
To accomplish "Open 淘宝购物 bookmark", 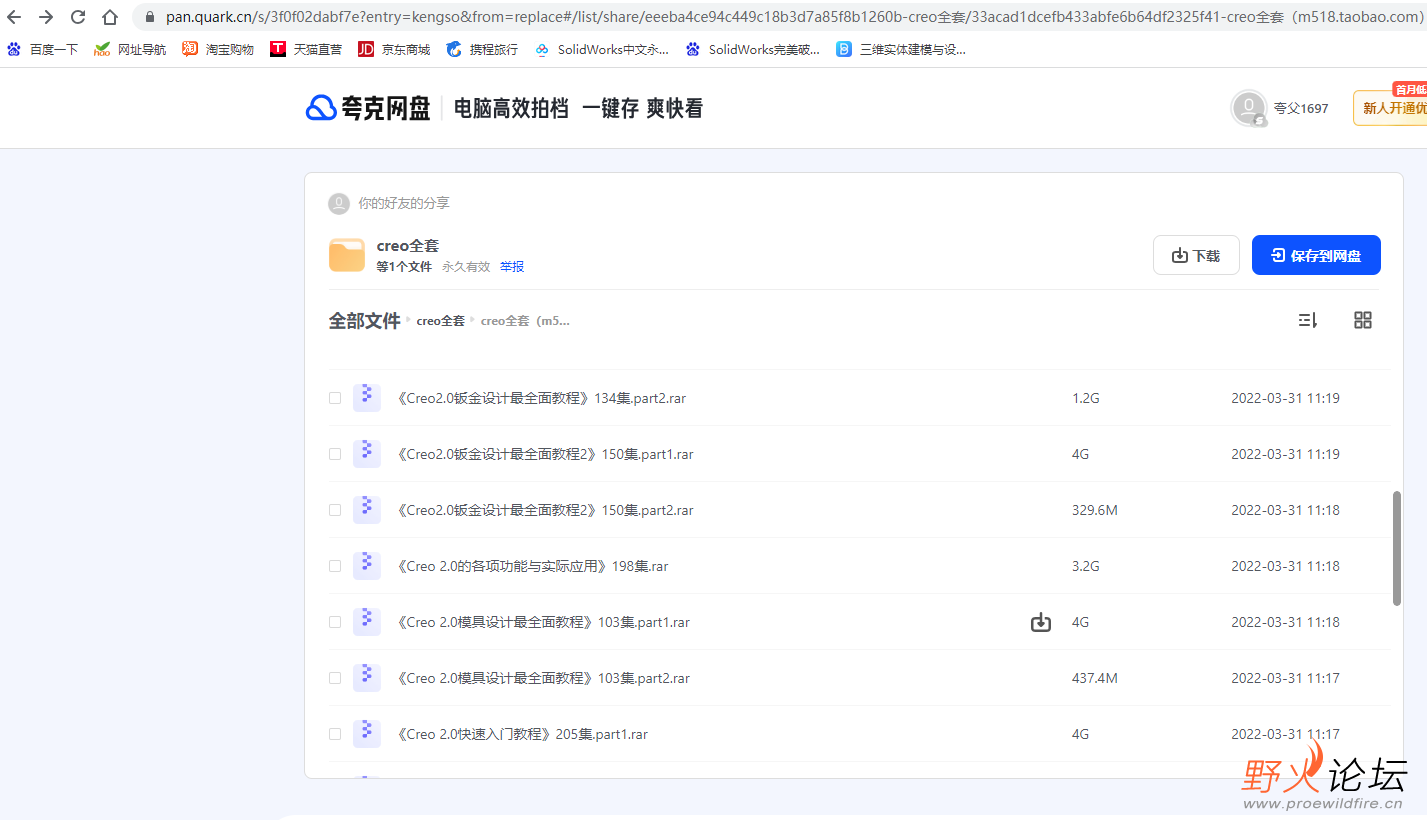I will (x=218, y=49).
